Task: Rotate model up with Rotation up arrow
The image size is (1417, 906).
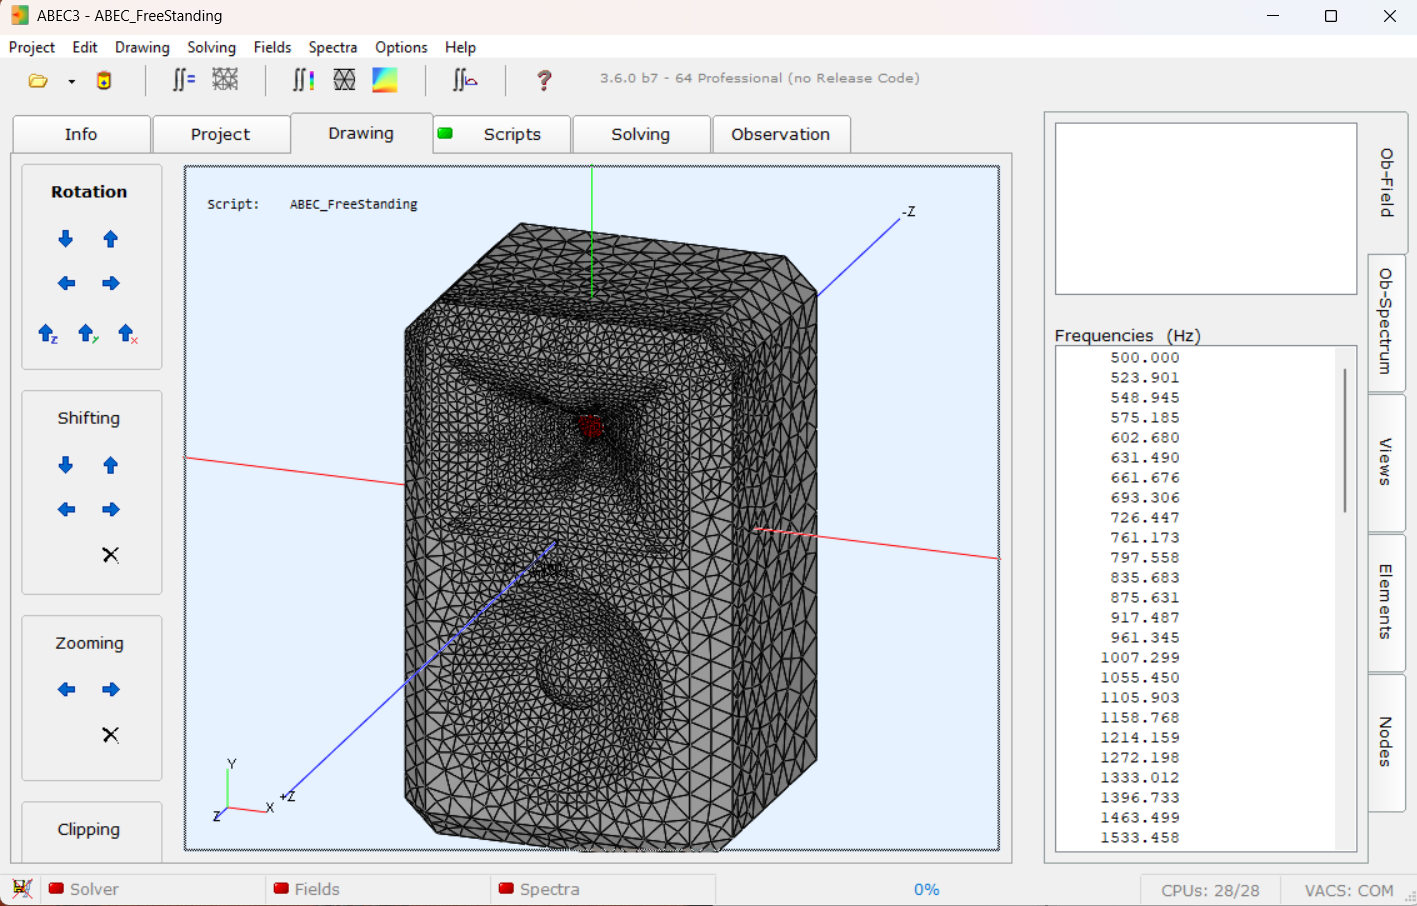Action: click(111, 239)
